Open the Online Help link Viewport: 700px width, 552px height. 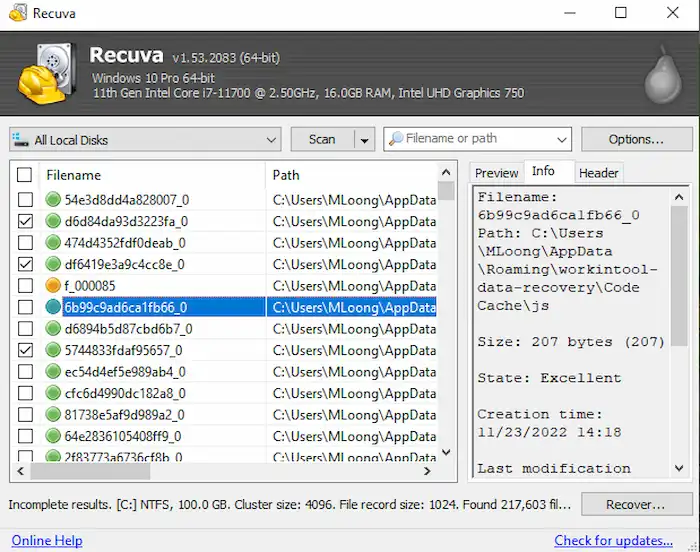click(x=47, y=540)
